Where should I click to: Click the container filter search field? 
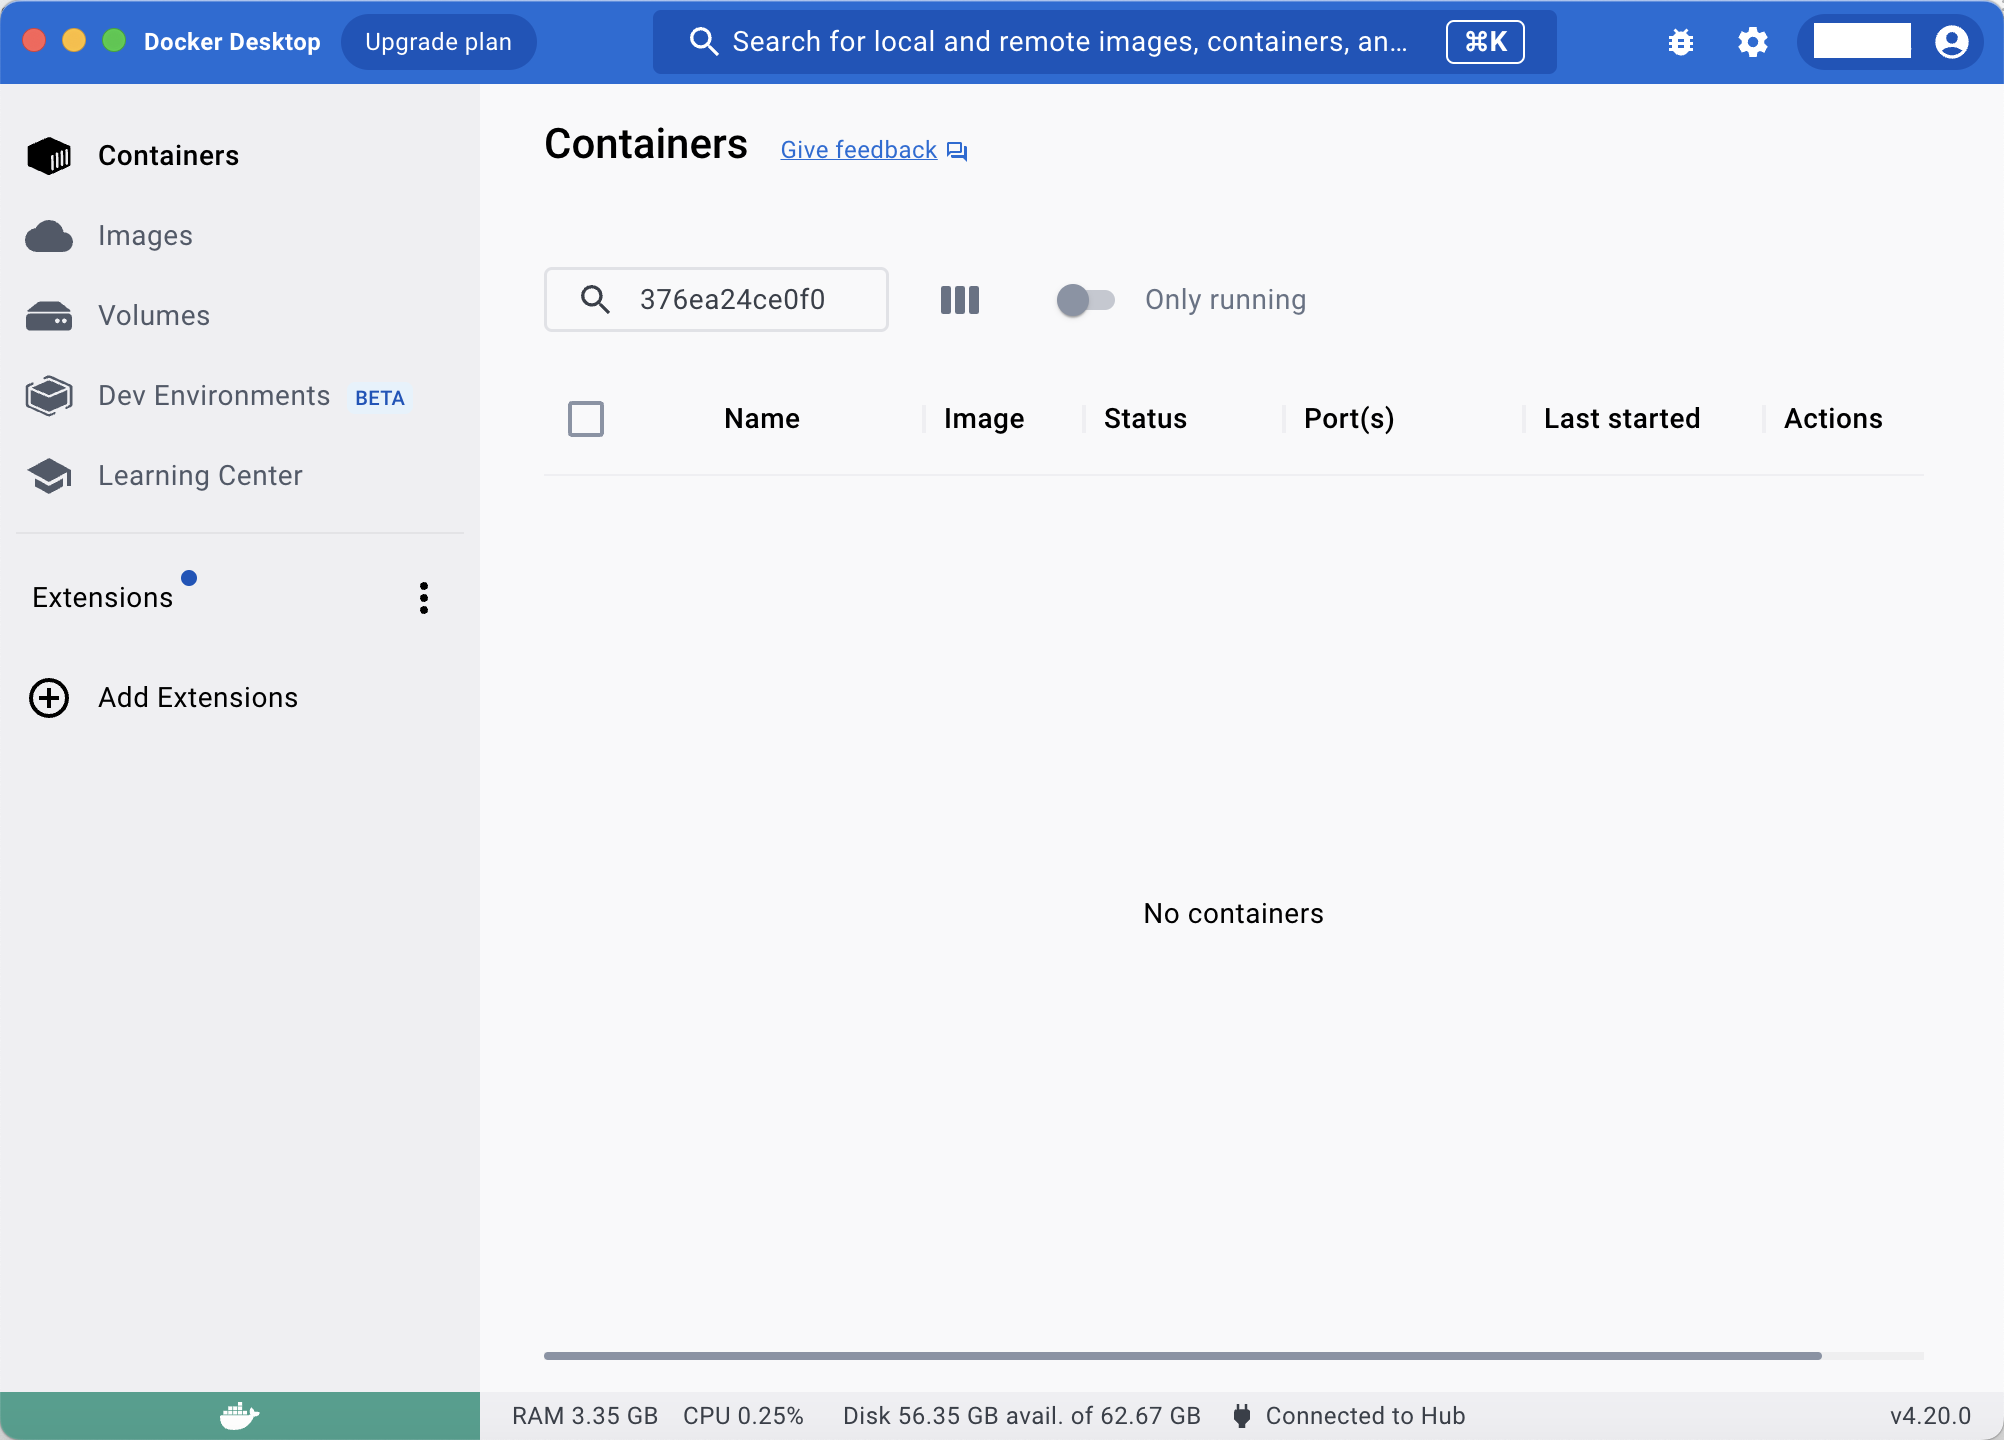pos(716,300)
